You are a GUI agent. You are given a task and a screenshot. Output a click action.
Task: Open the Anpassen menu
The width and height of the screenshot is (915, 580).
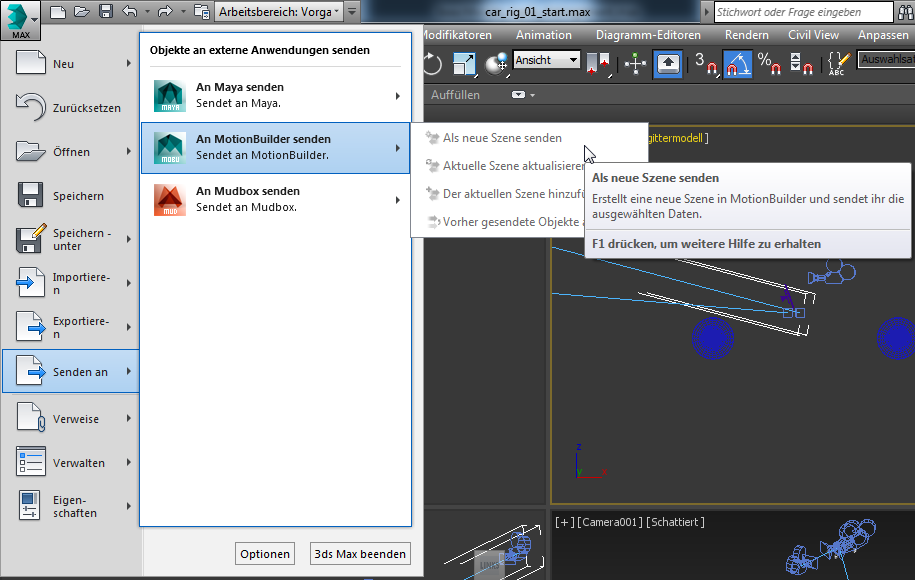pyautogui.click(x=883, y=35)
